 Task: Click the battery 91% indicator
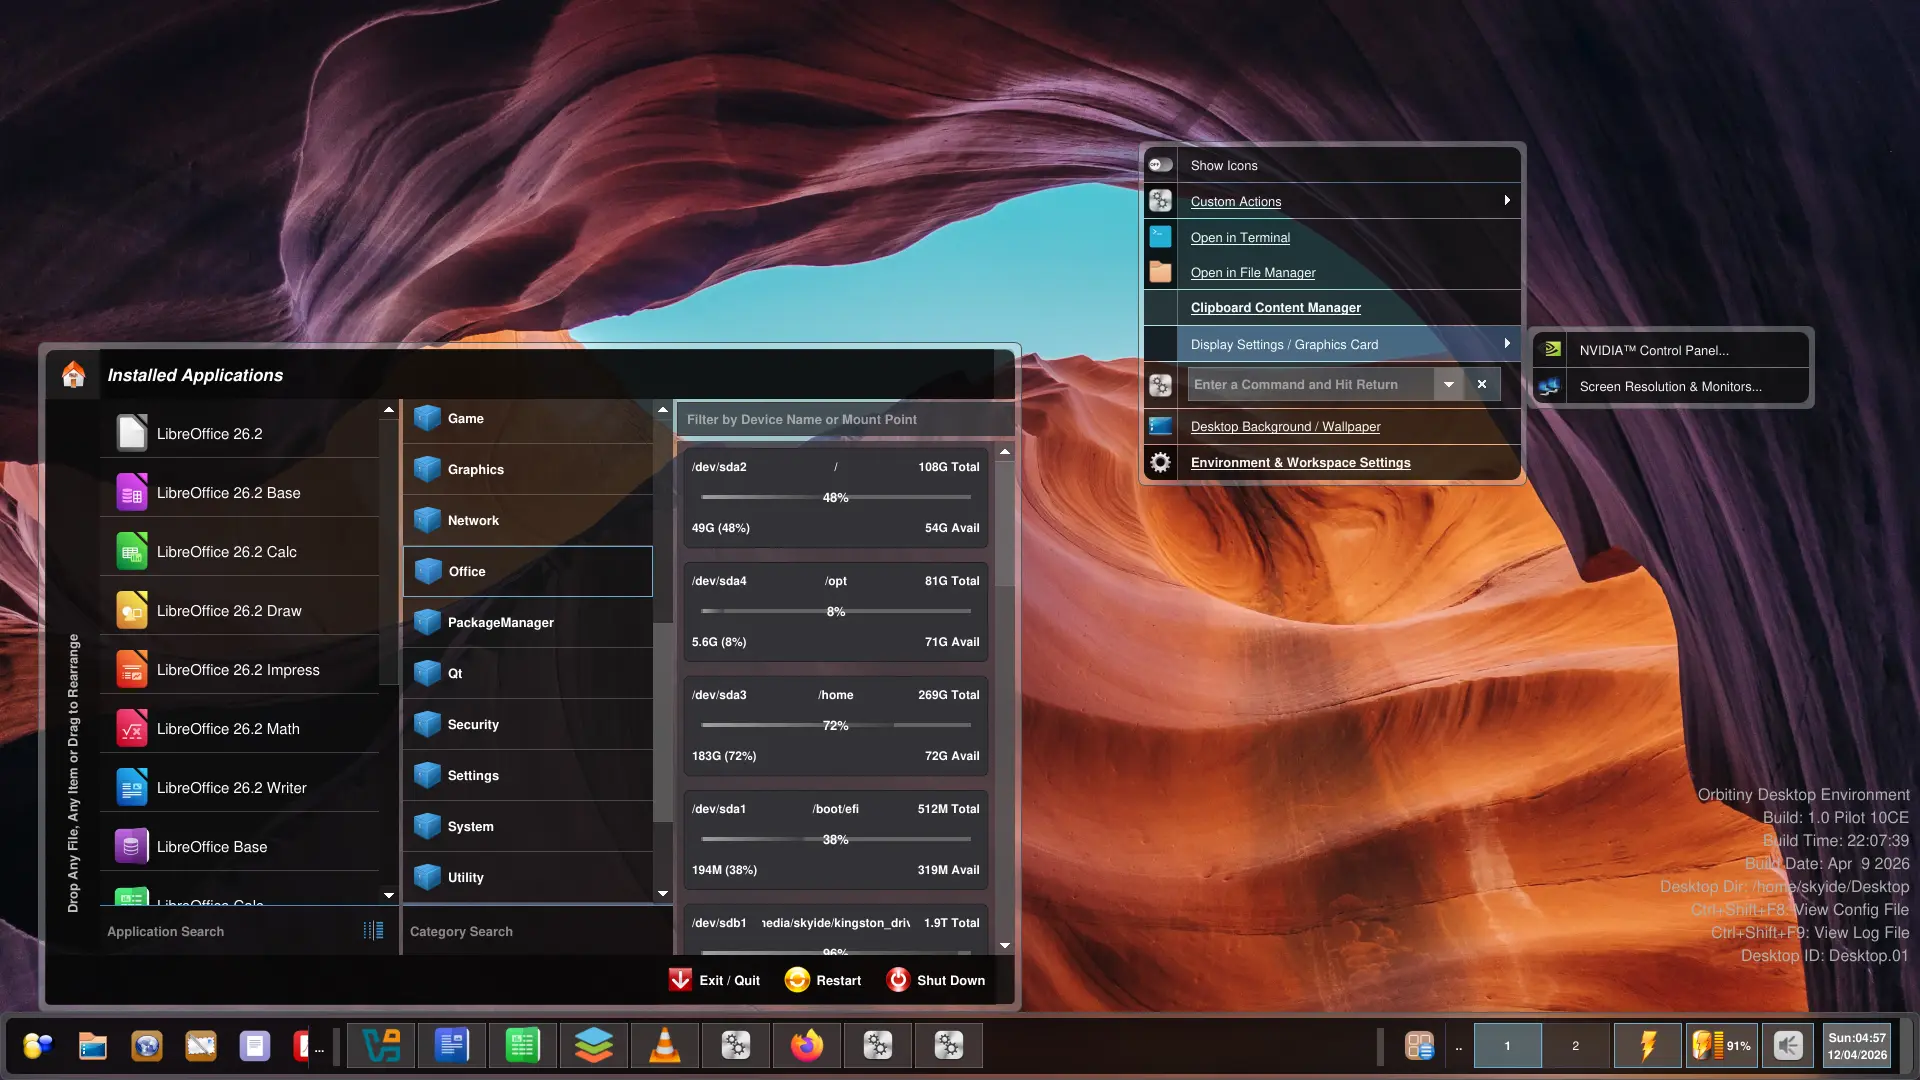tap(1721, 1046)
